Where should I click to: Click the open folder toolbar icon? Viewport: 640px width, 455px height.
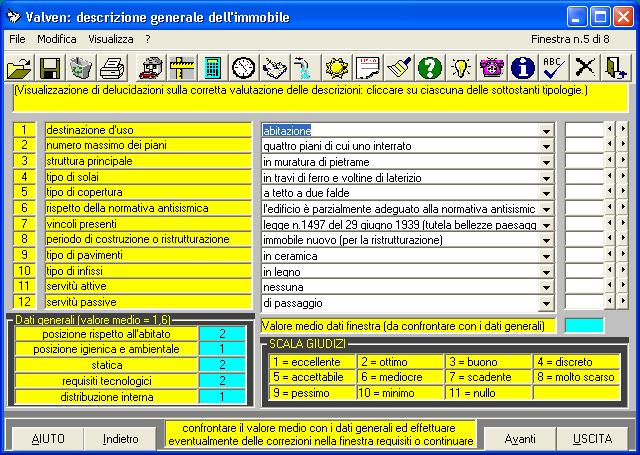[19, 67]
